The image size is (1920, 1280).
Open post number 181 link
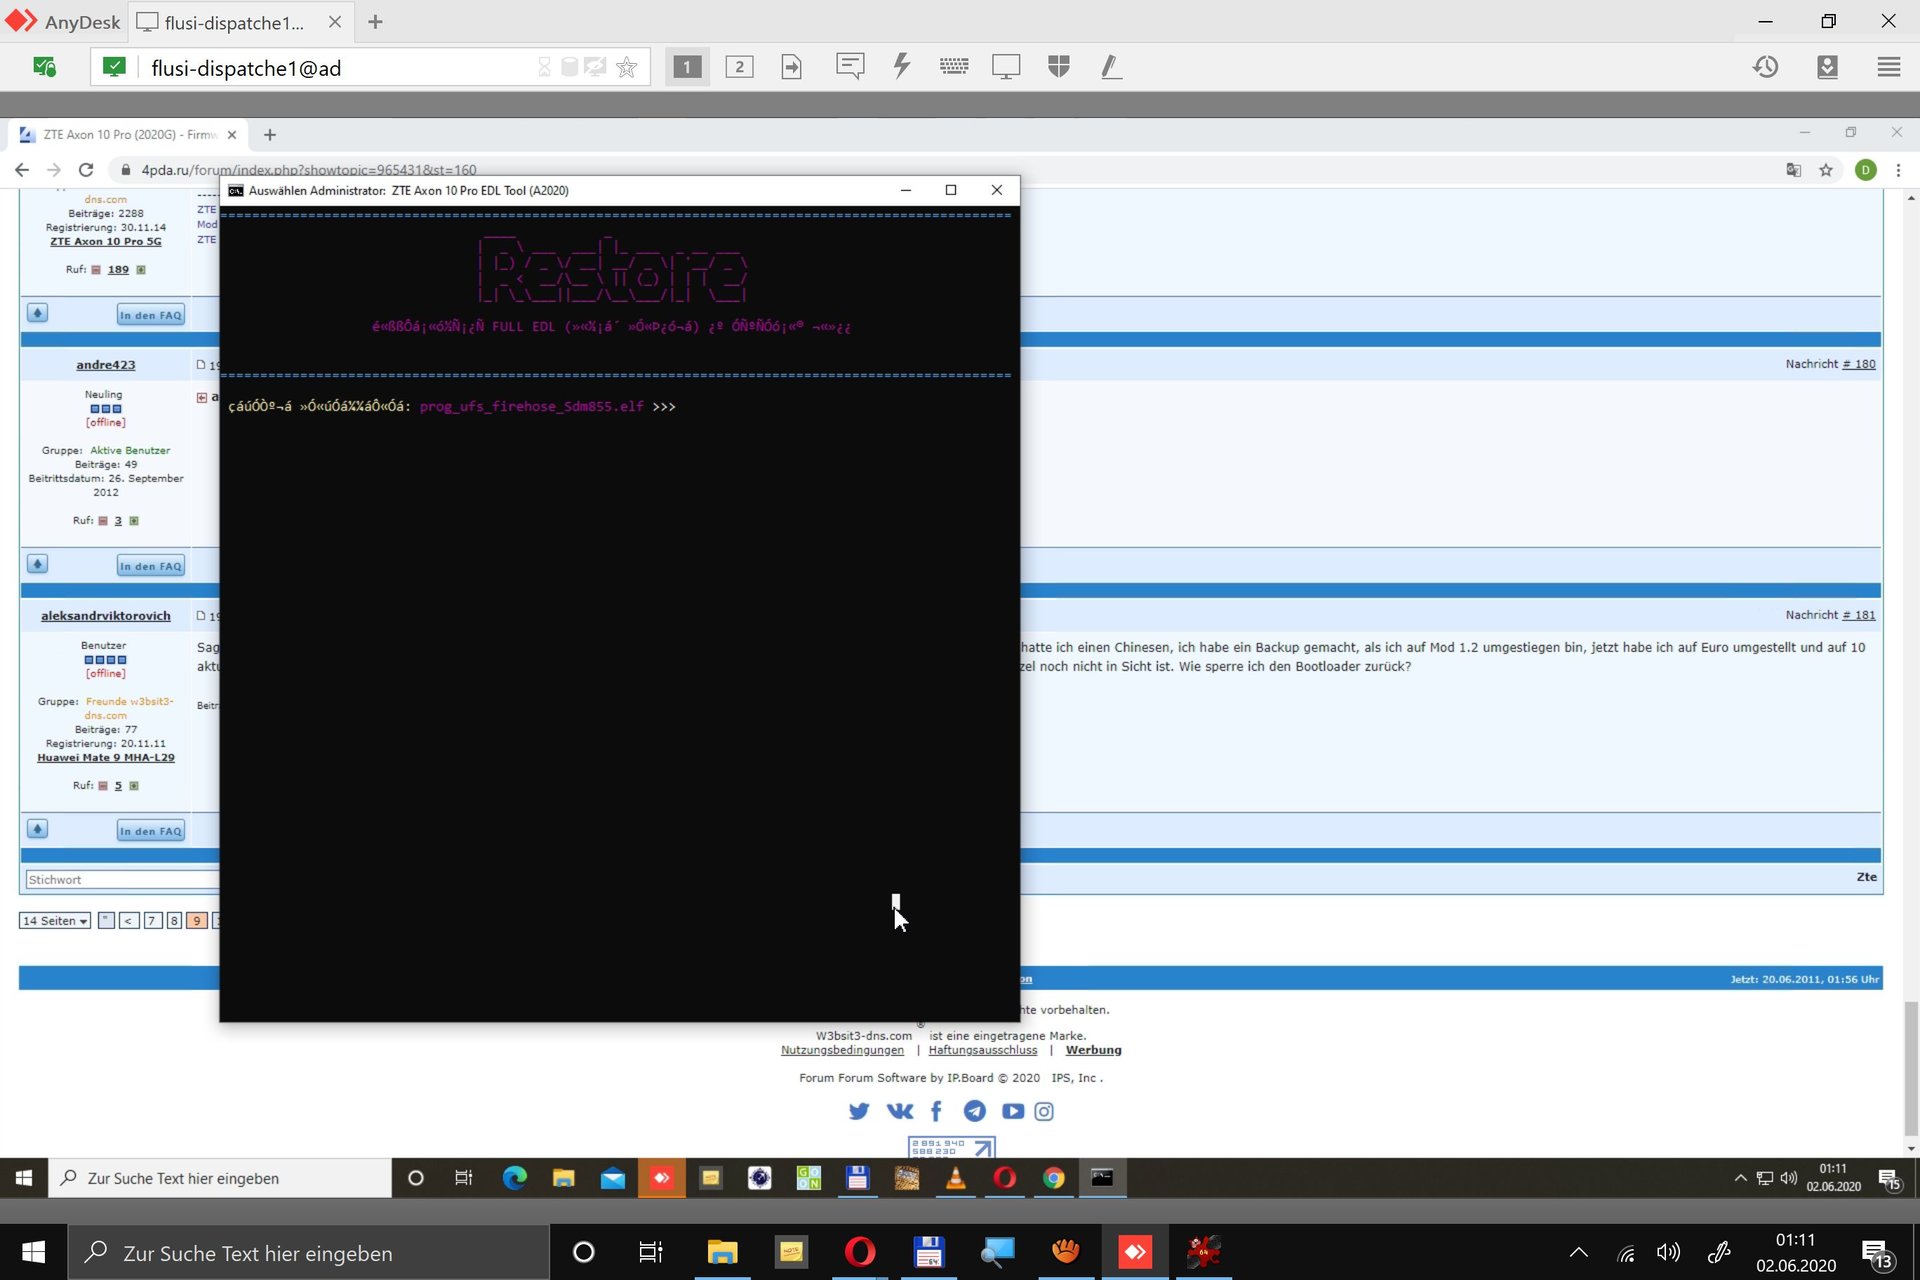click(x=1859, y=615)
